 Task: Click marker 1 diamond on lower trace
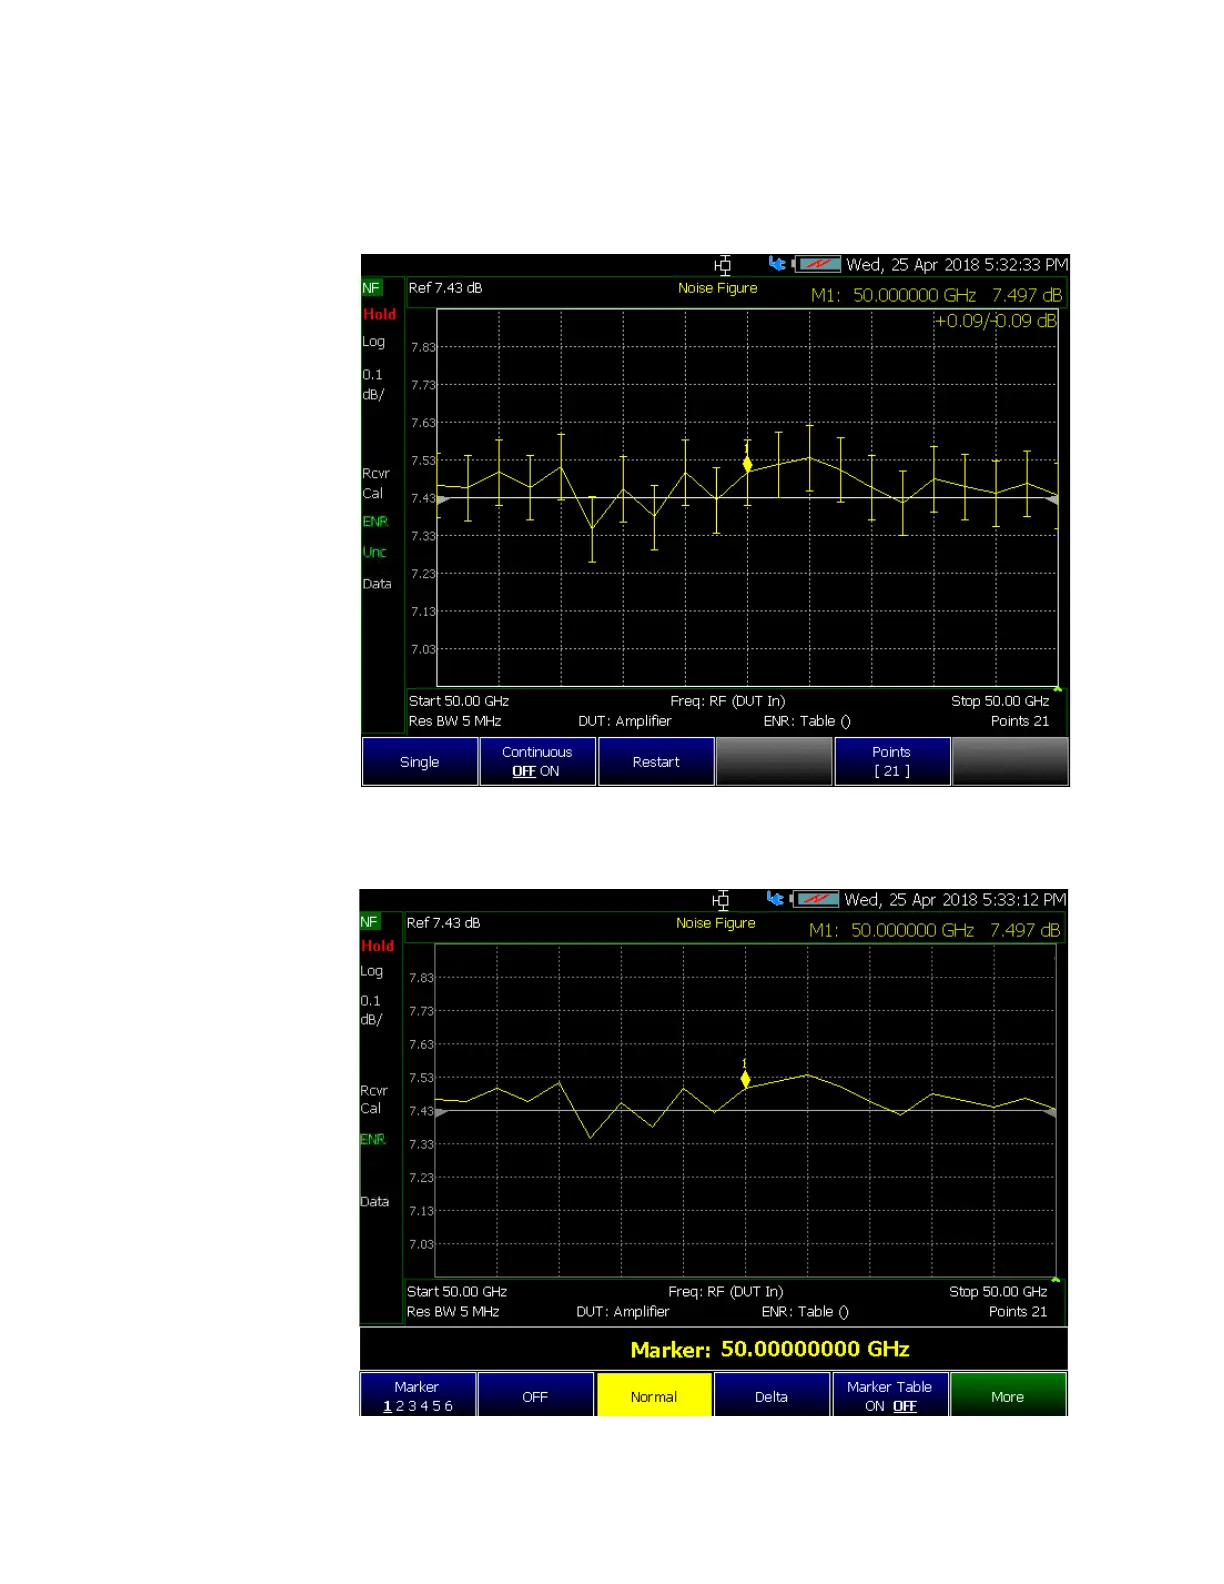click(745, 1078)
